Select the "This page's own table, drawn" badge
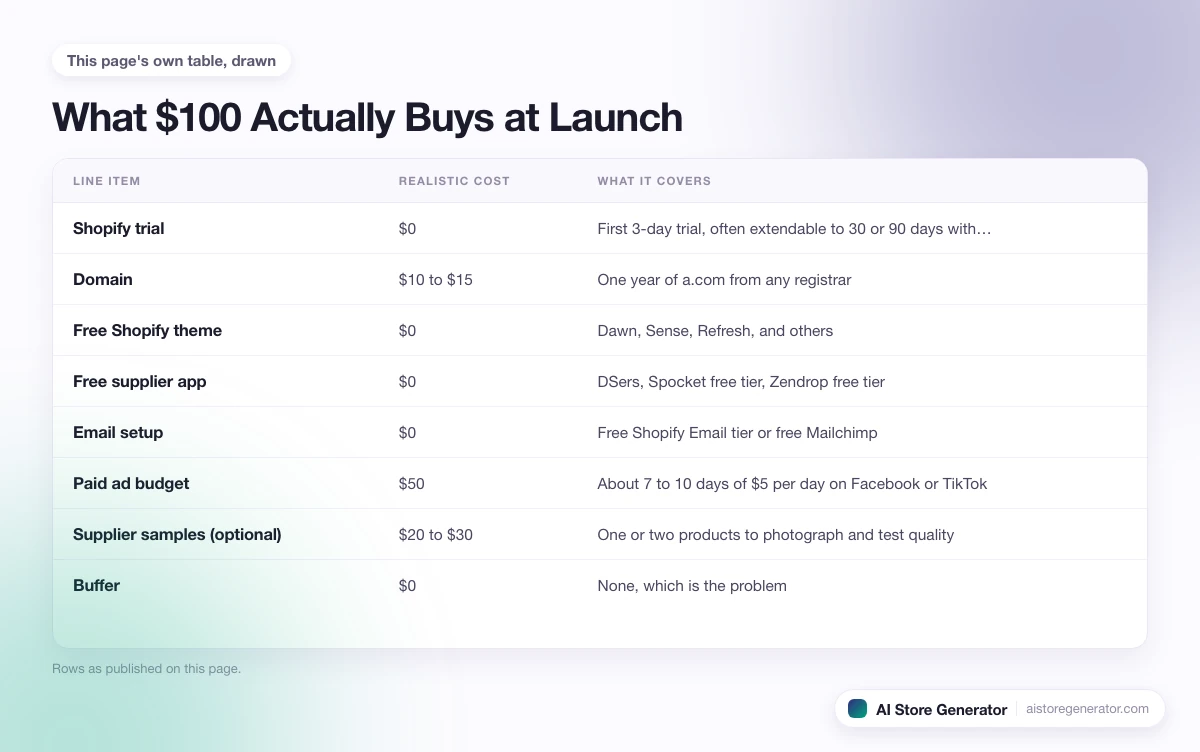 [x=171, y=60]
